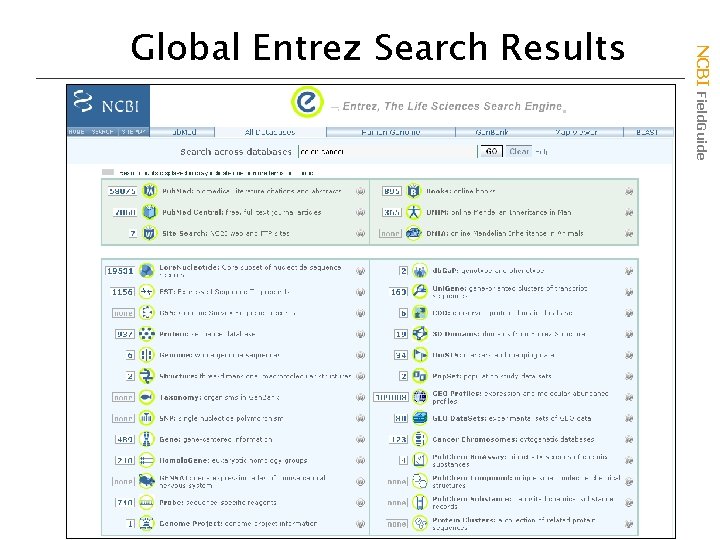Click the 3D Domains icon
Viewport: 720px width, 540px height.
pyautogui.click(x=419, y=334)
